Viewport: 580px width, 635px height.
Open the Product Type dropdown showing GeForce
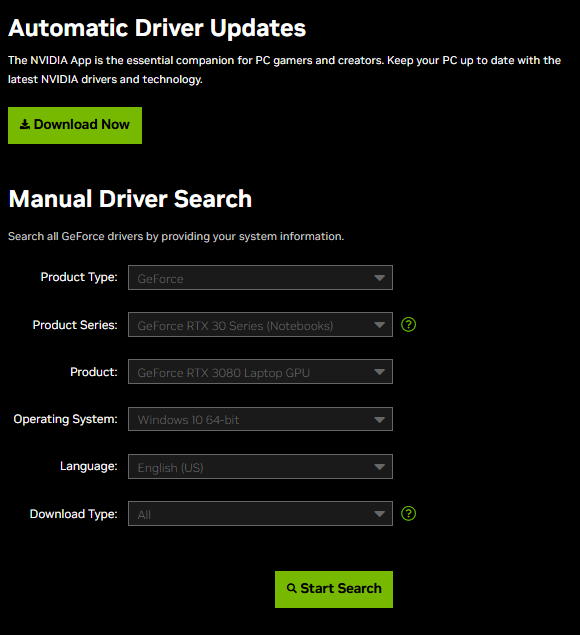(260, 277)
